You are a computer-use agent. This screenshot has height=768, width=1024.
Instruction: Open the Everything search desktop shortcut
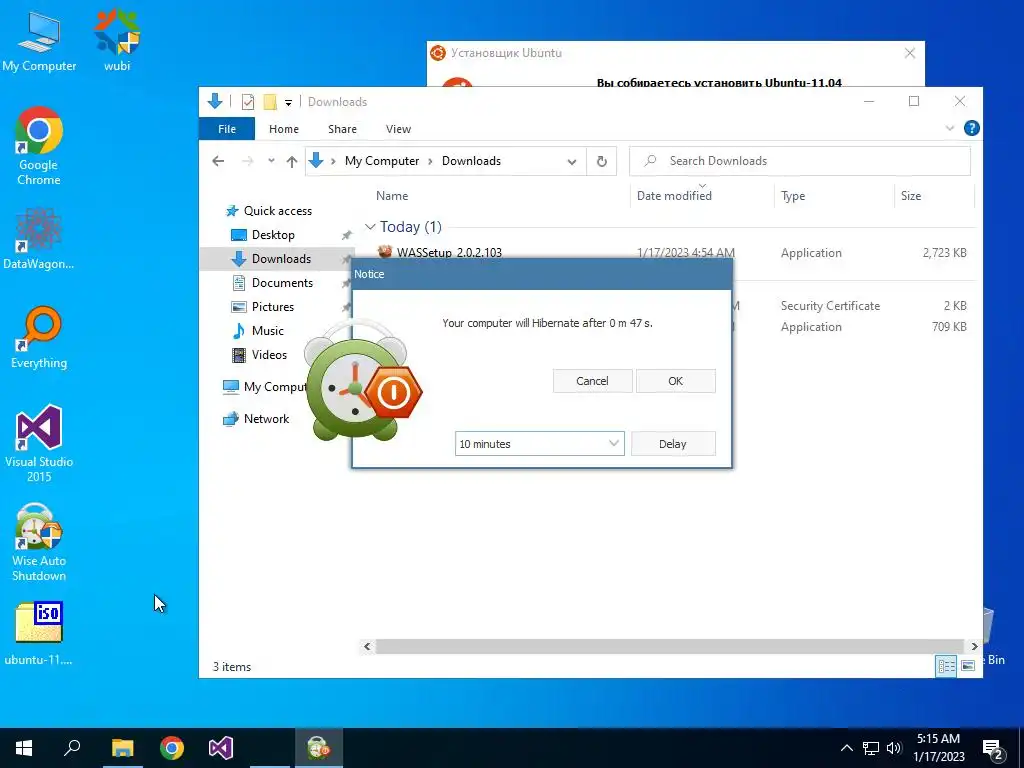point(39,338)
